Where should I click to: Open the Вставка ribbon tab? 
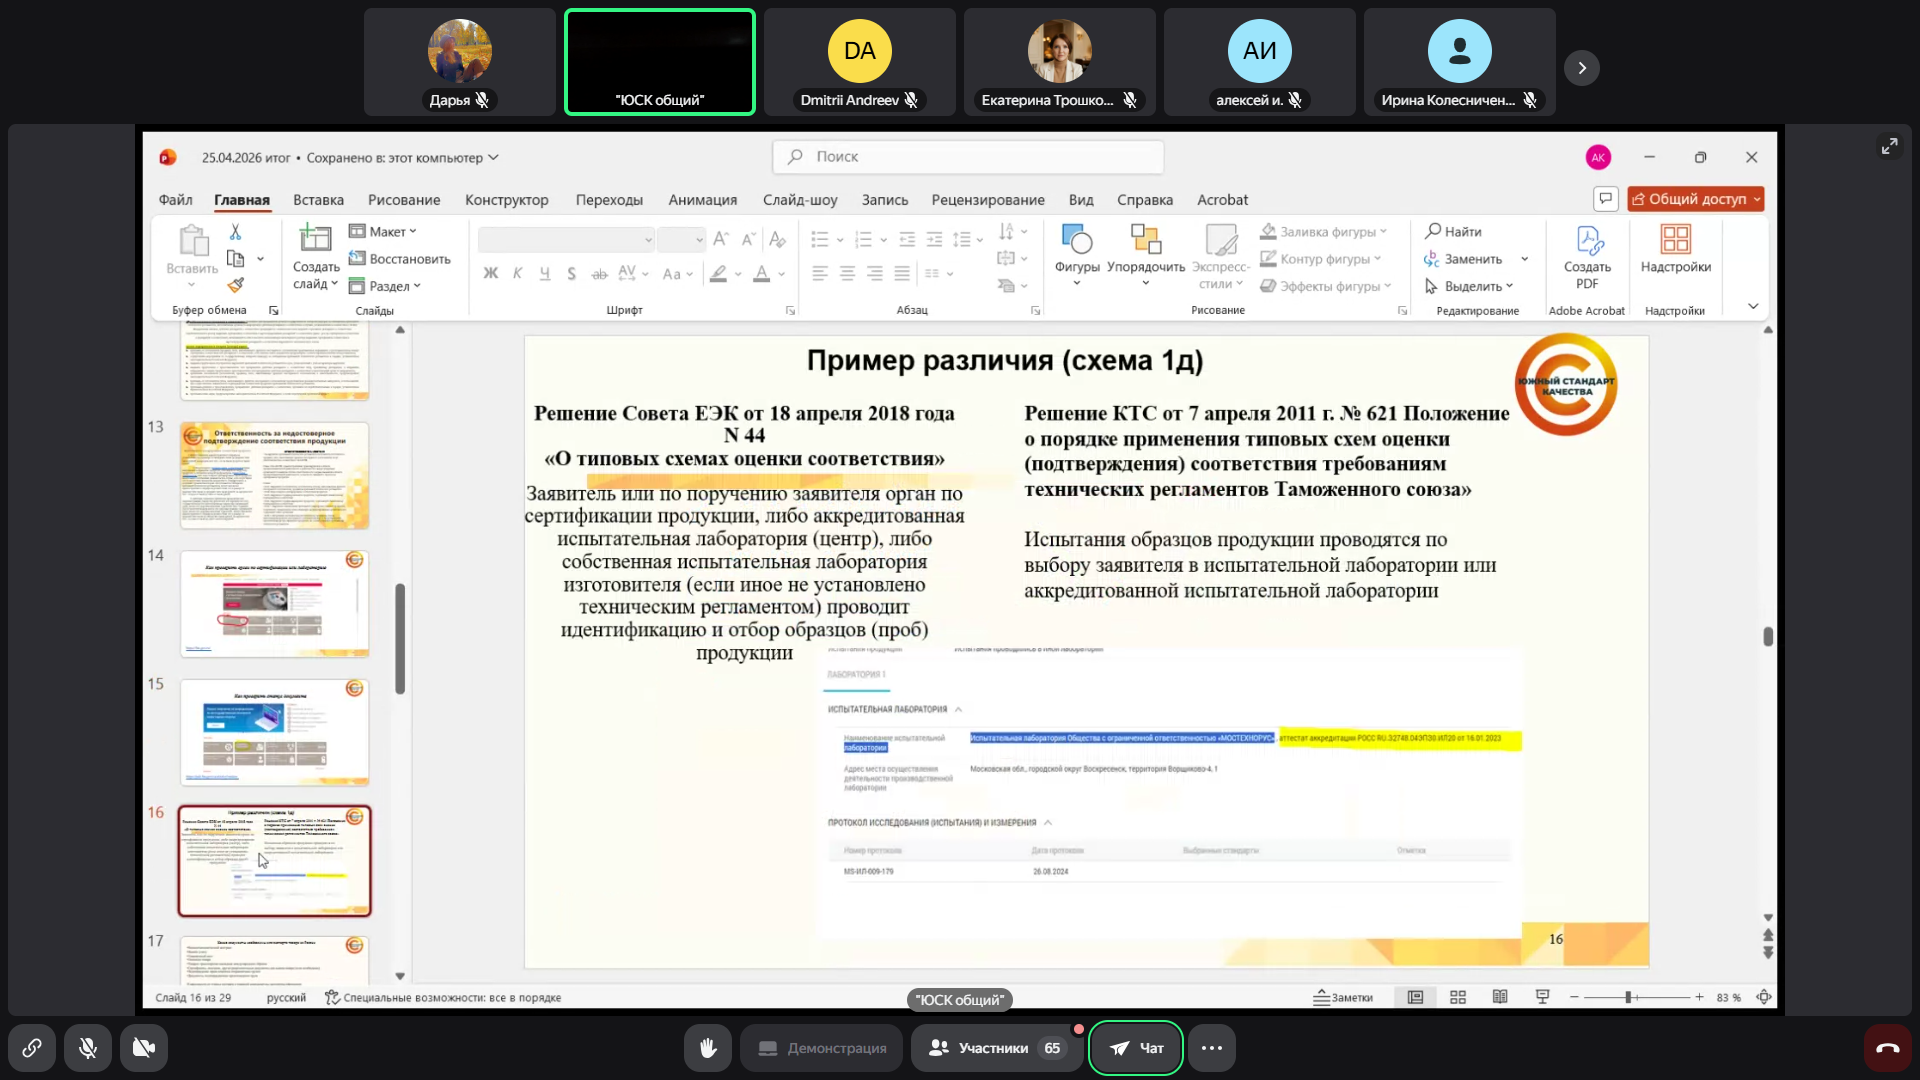tap(318, 200)
